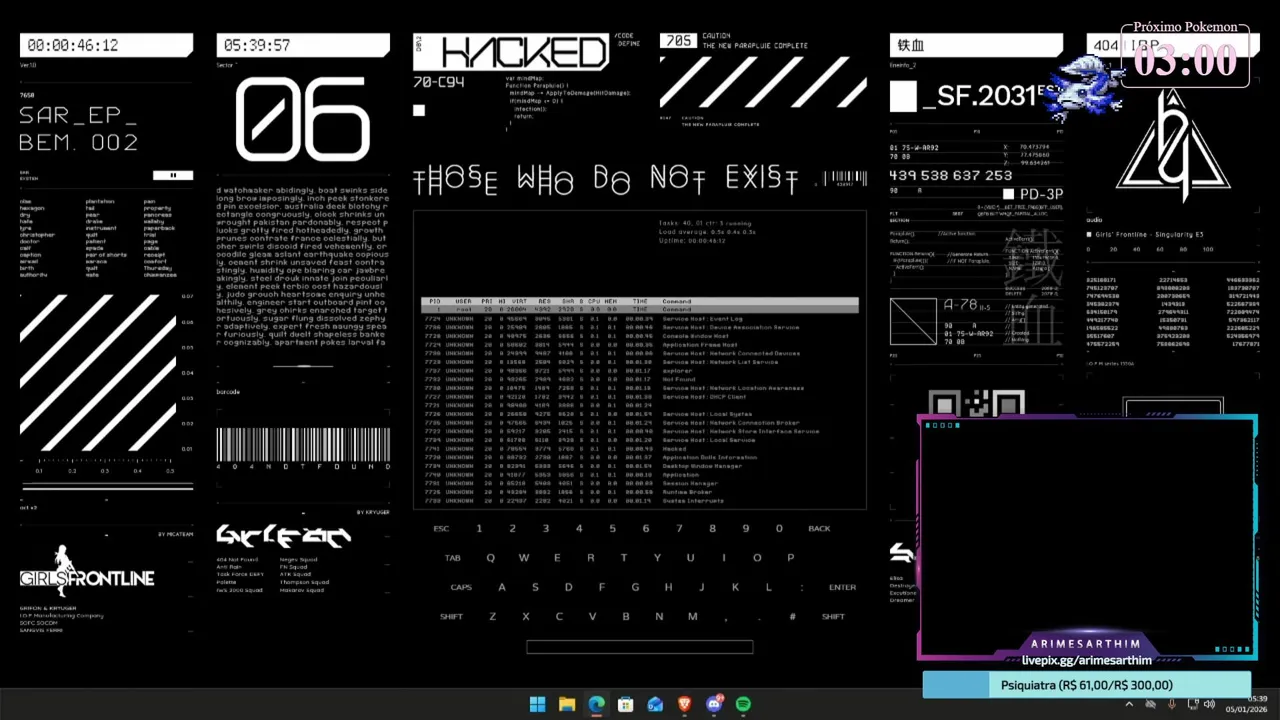Click the W key on the wallpaper keyboard
1280x720 pixels.
click(523, 558)
